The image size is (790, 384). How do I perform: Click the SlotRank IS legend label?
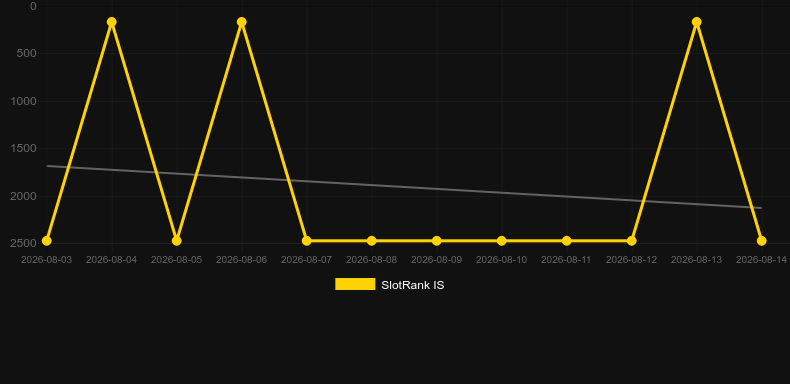coord(413,285)
